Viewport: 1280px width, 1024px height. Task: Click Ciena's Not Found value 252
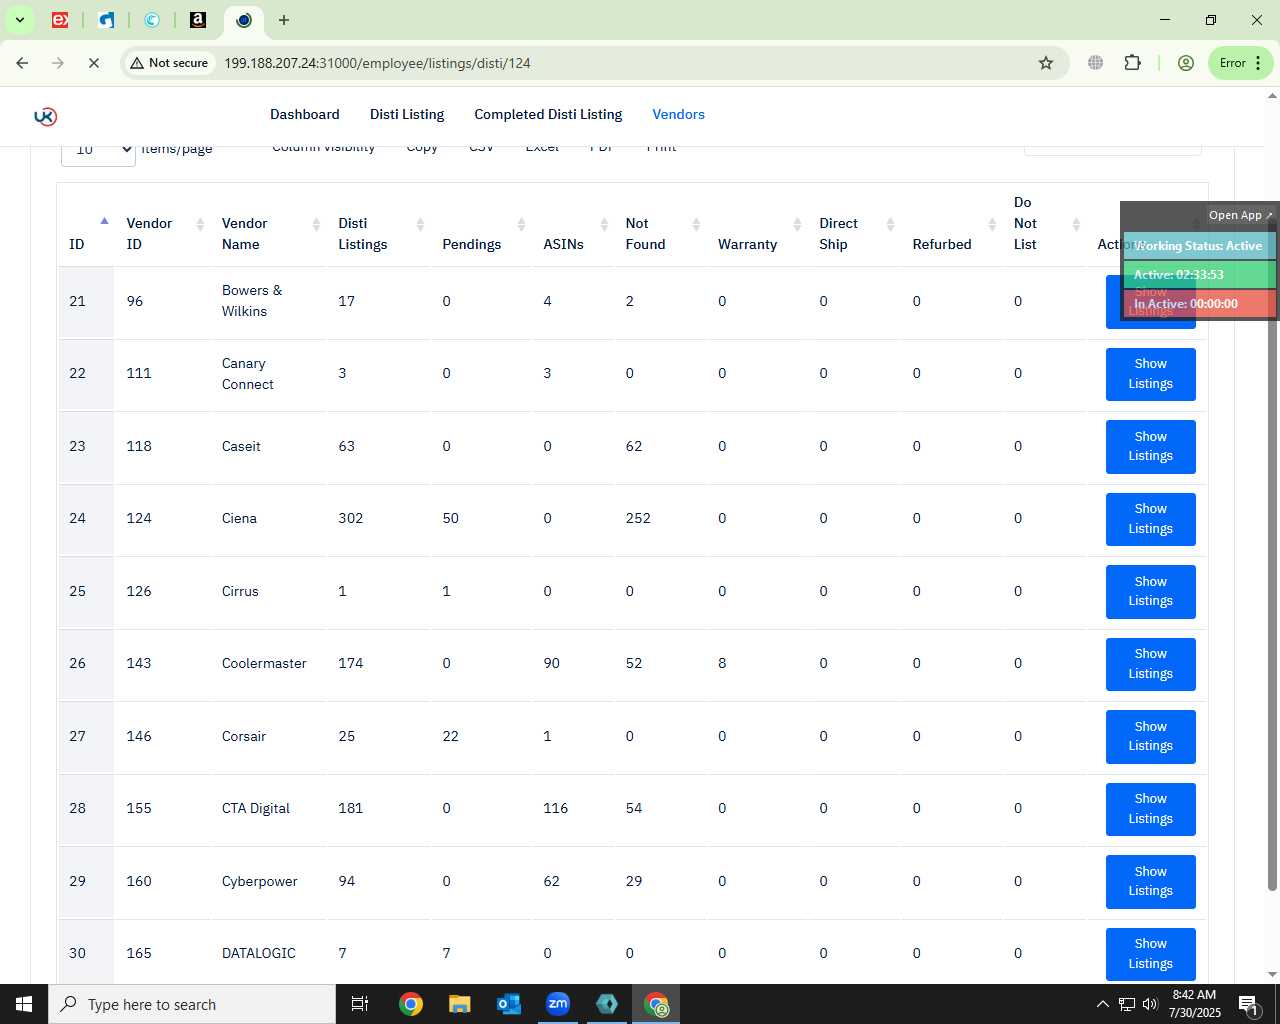pyautogui.click(x=638, y=519)
